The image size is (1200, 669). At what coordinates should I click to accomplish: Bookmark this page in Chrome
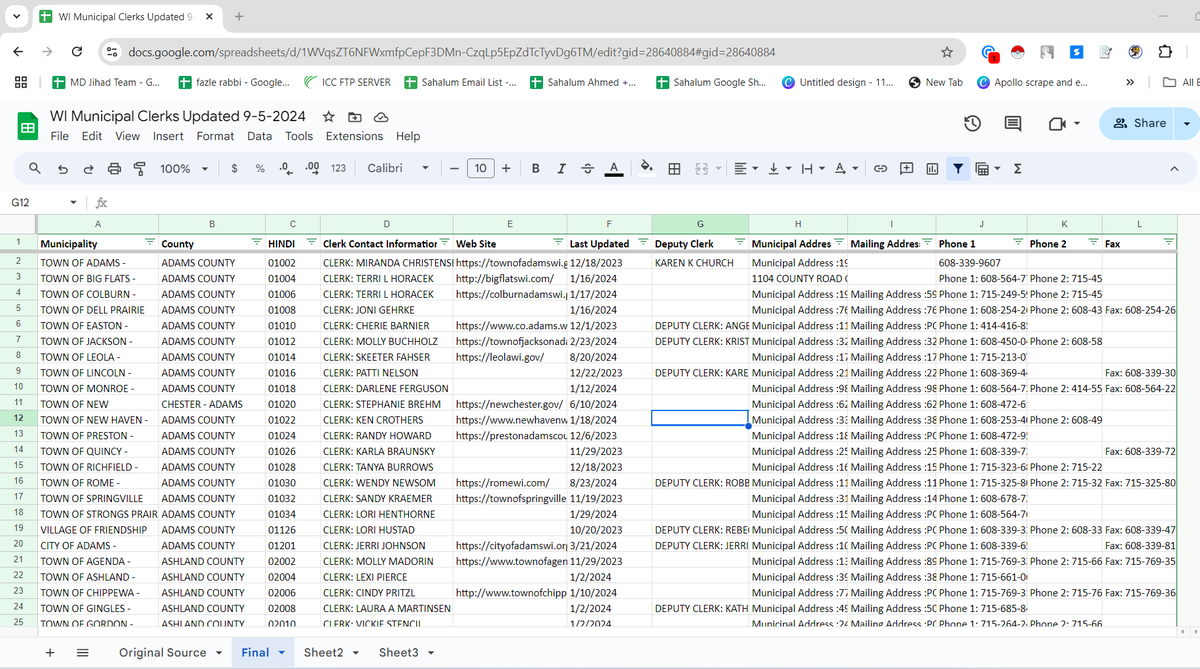[946, 52]
